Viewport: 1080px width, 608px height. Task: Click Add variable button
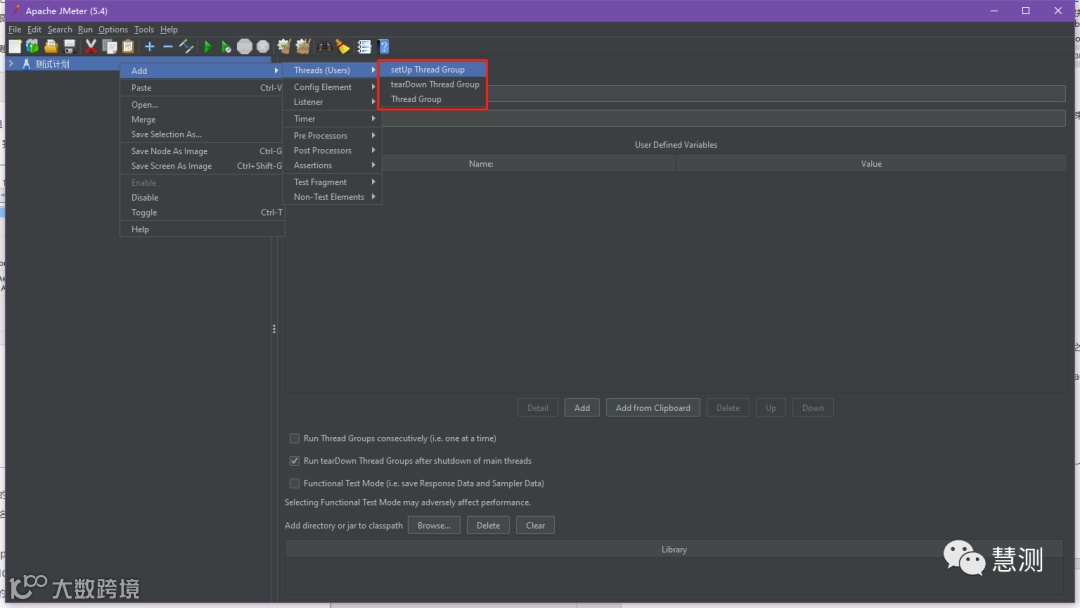(582, 408)
